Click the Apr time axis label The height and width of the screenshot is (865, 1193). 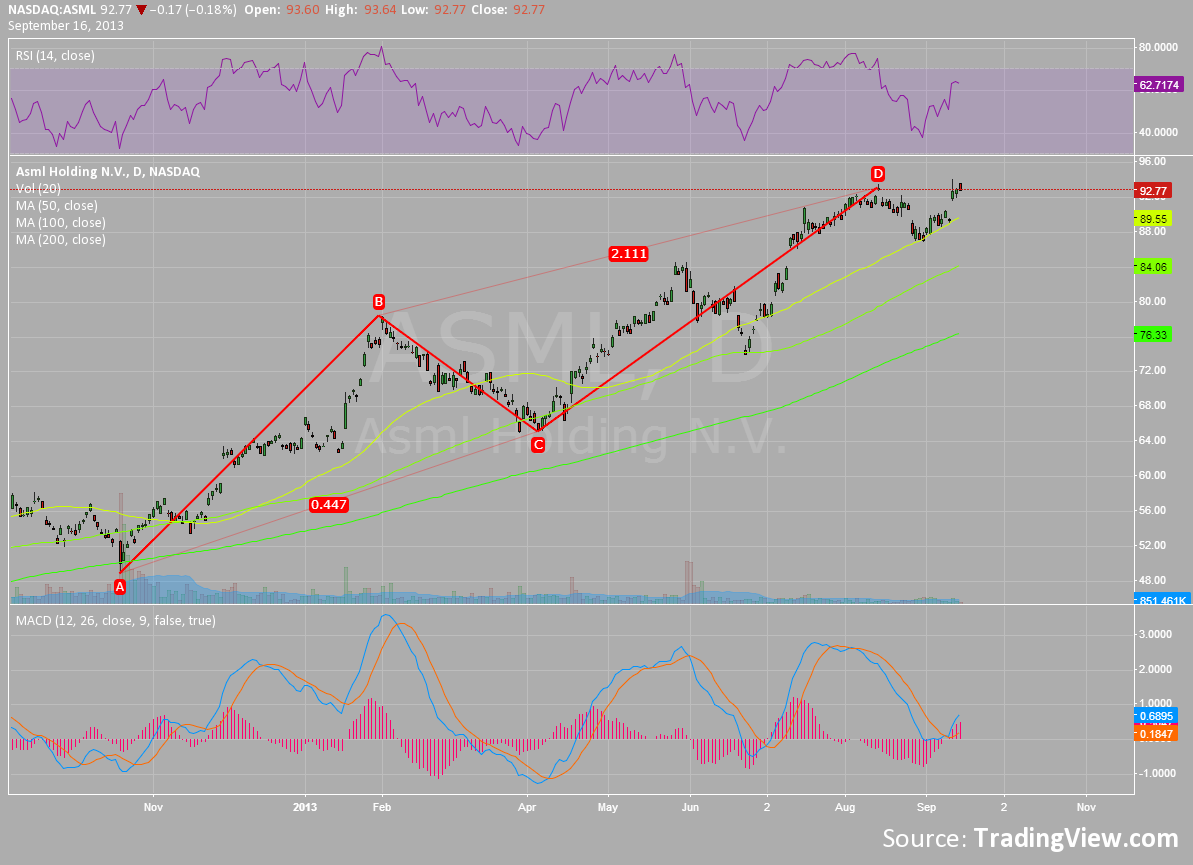[x=527, y=807]
